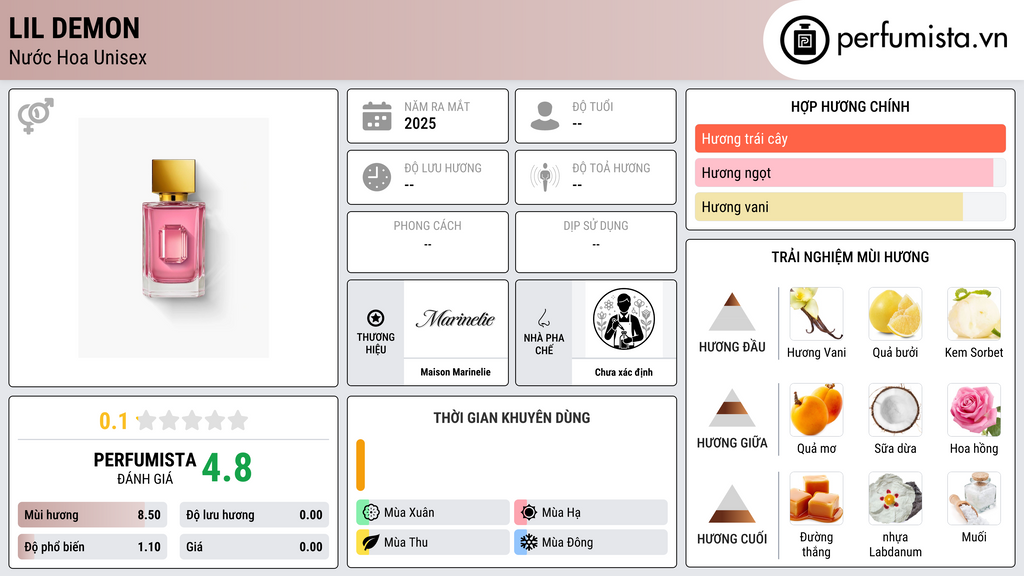Click the PHONG CÁCH style box
This screenshot has width=1024, height=576.
(x=428, y=242)
